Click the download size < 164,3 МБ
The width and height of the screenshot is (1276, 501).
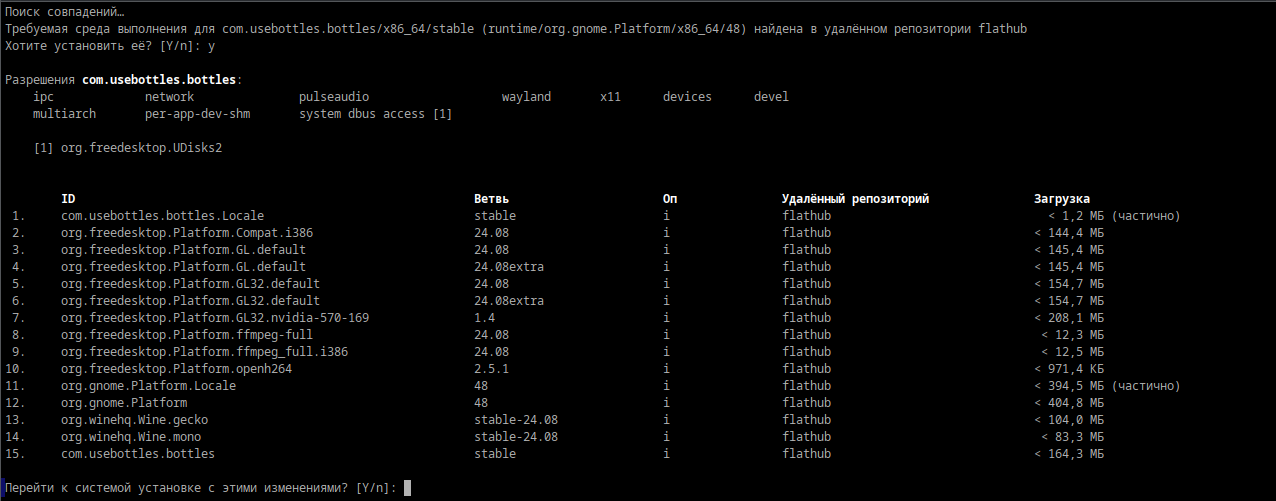1069,453
